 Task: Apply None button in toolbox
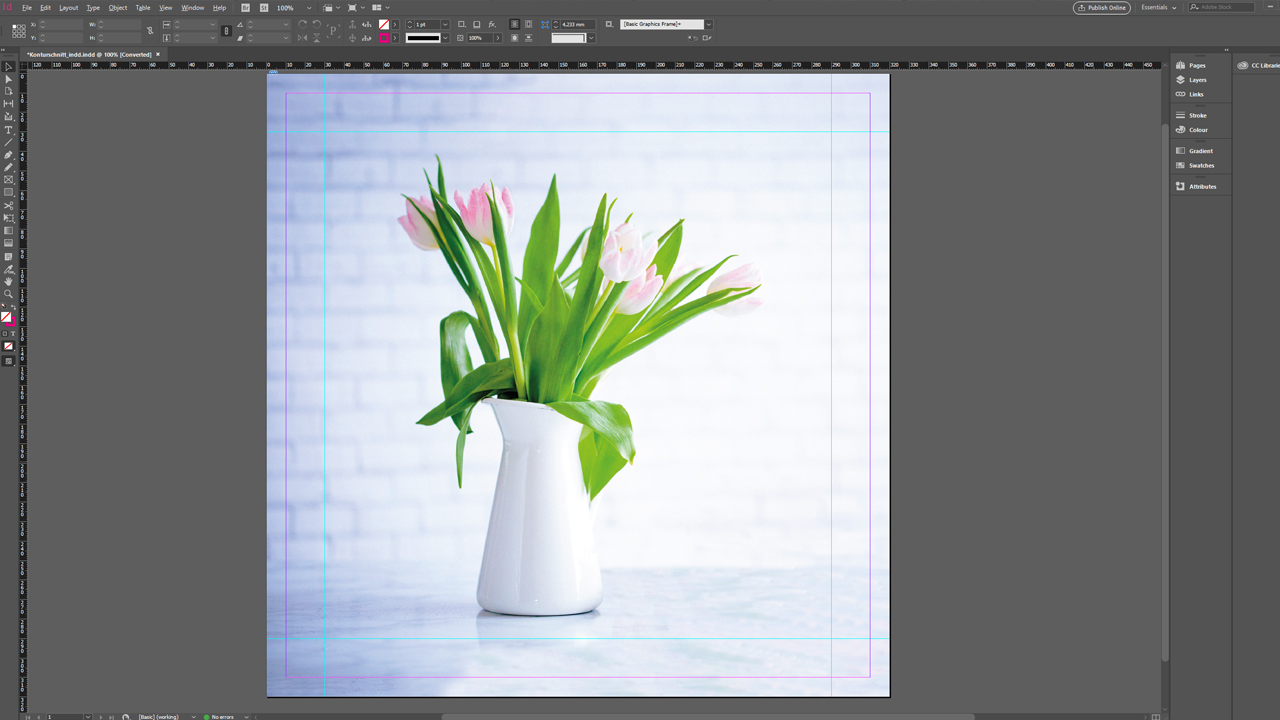9,346
